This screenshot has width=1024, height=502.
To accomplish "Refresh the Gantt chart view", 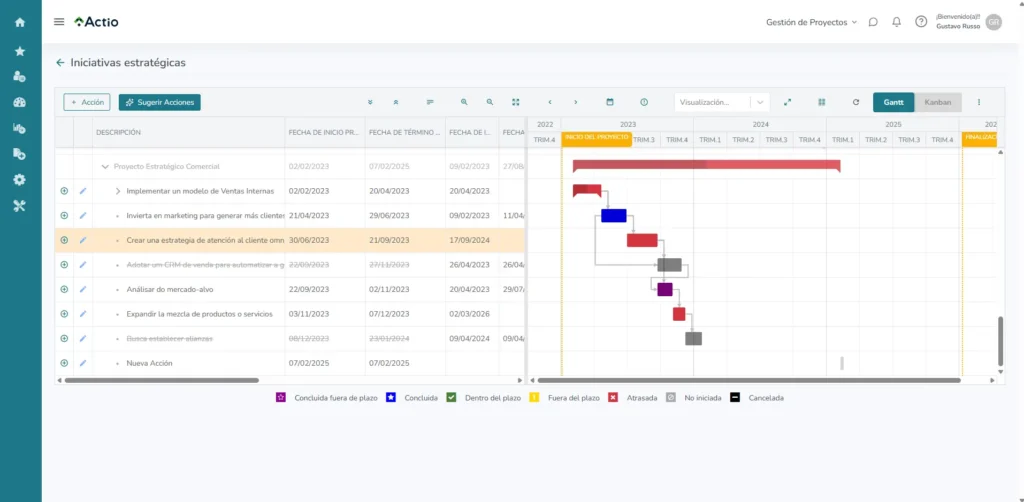I will tap(855, 102).
